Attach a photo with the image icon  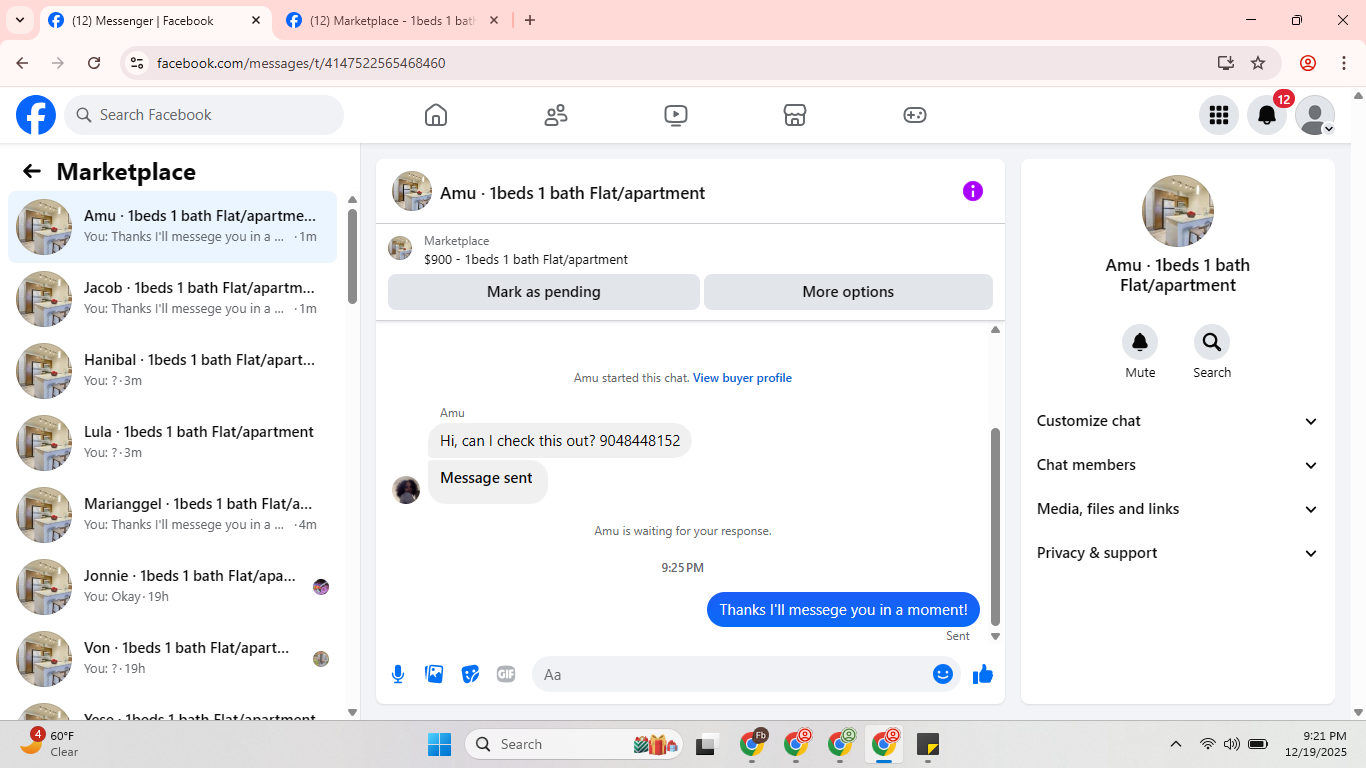434,674
